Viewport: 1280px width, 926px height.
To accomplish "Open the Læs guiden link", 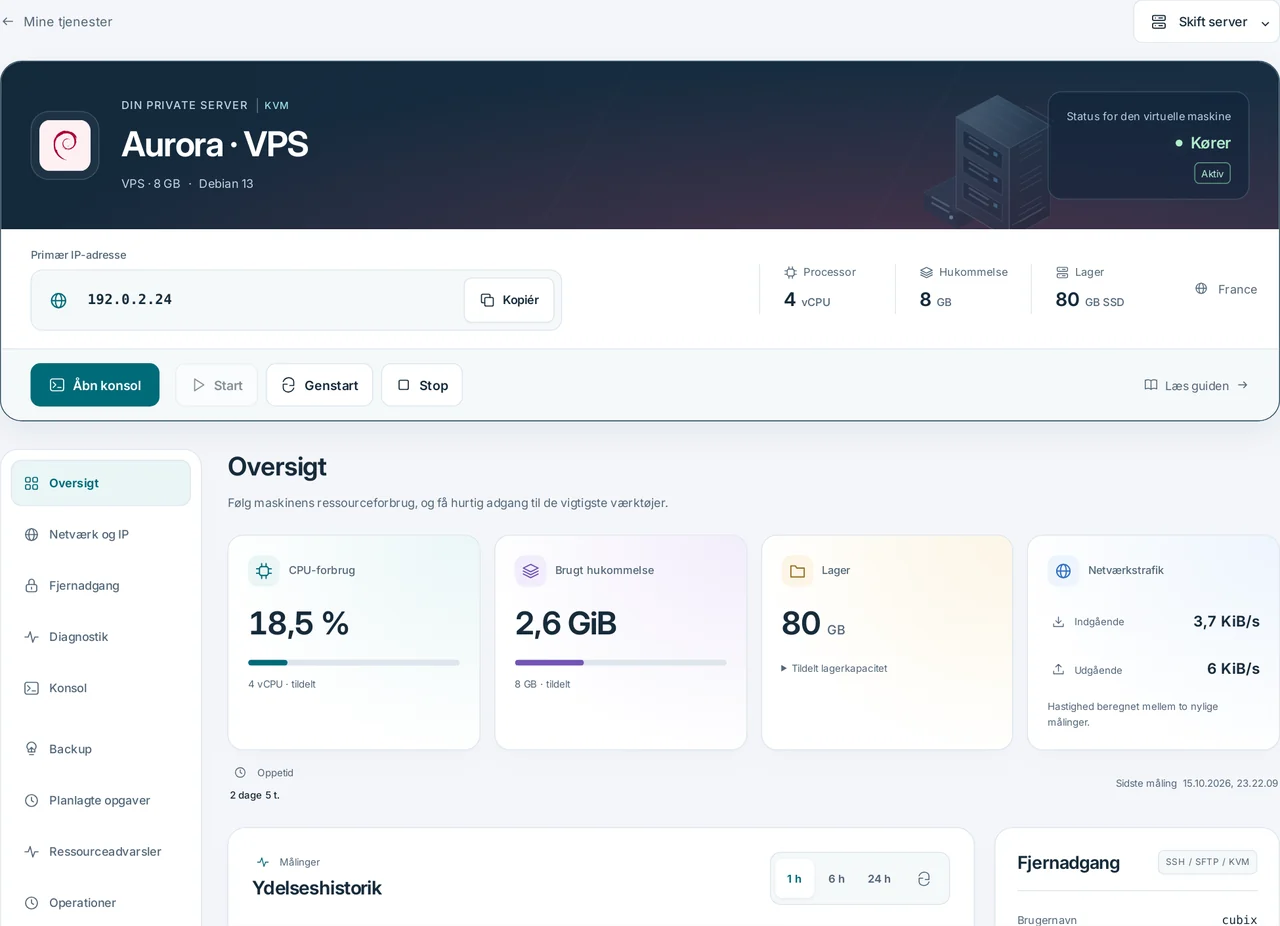I will click(x=1196, y=385).
